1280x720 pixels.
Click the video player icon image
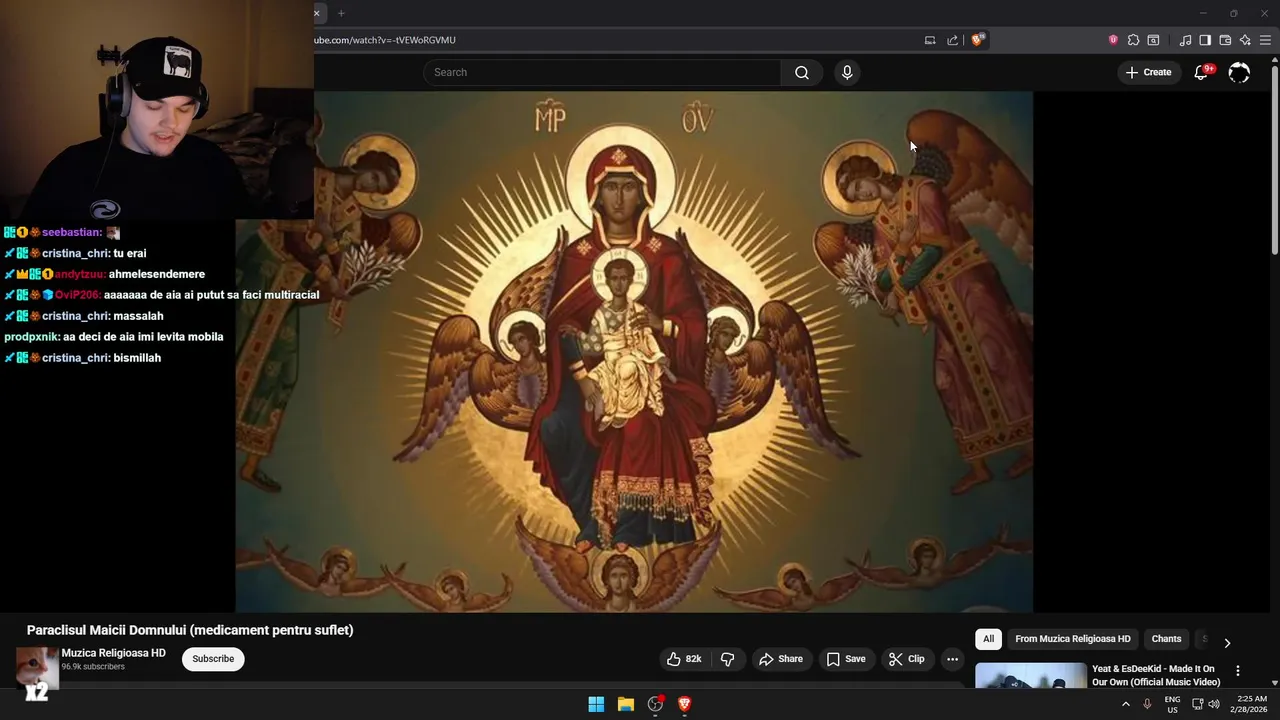[x=634, y=352]
